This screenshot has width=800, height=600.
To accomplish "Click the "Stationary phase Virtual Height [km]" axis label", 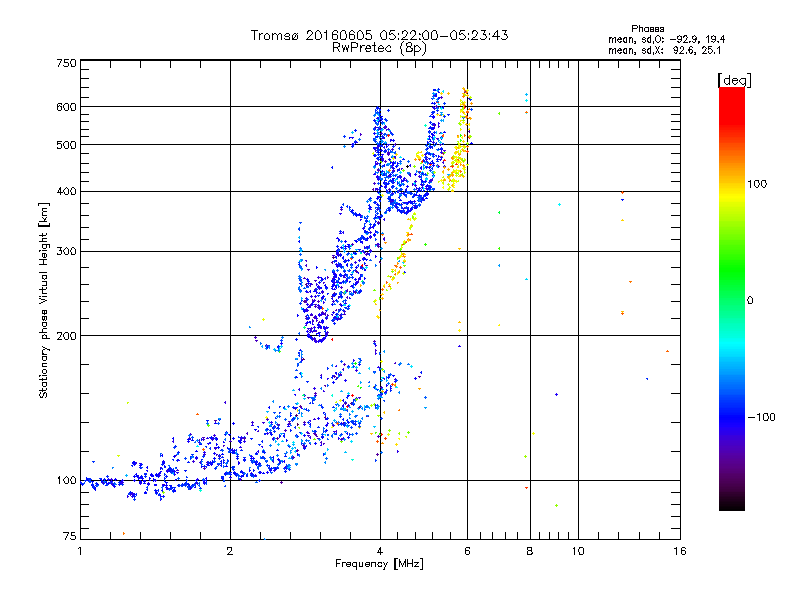I will coord(44,301).
